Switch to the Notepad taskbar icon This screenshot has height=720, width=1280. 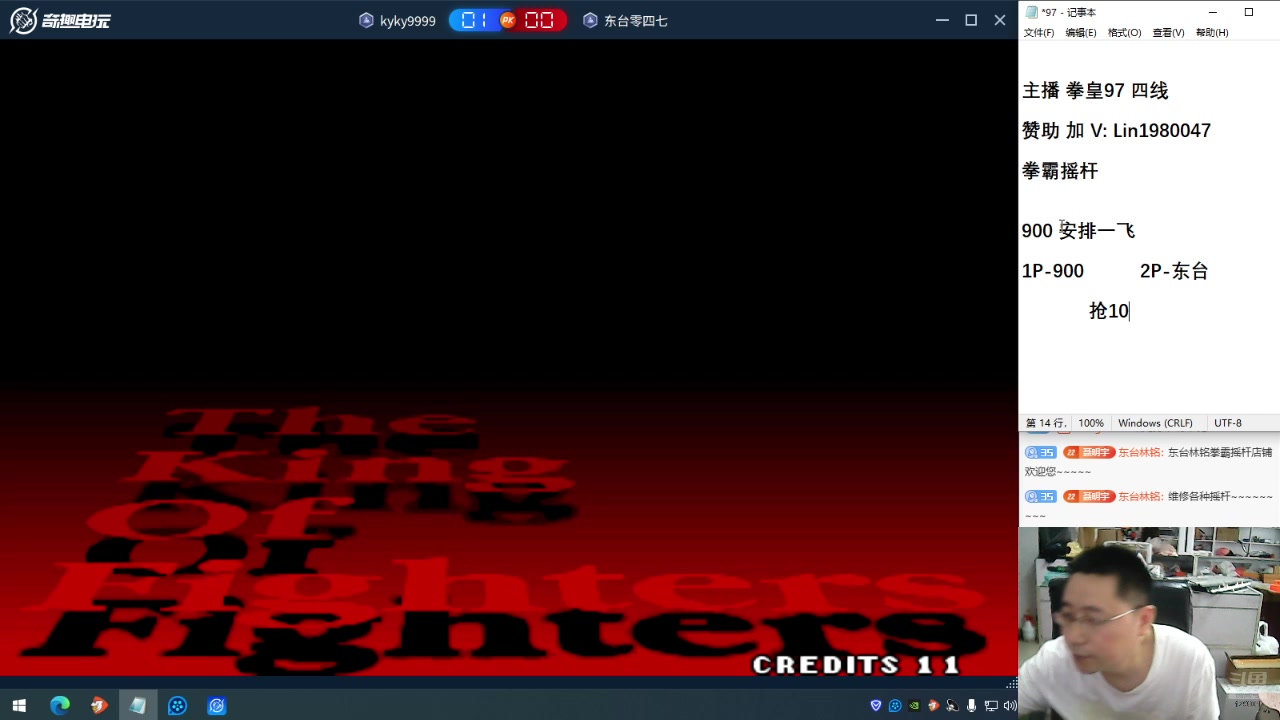coord(138,706)
